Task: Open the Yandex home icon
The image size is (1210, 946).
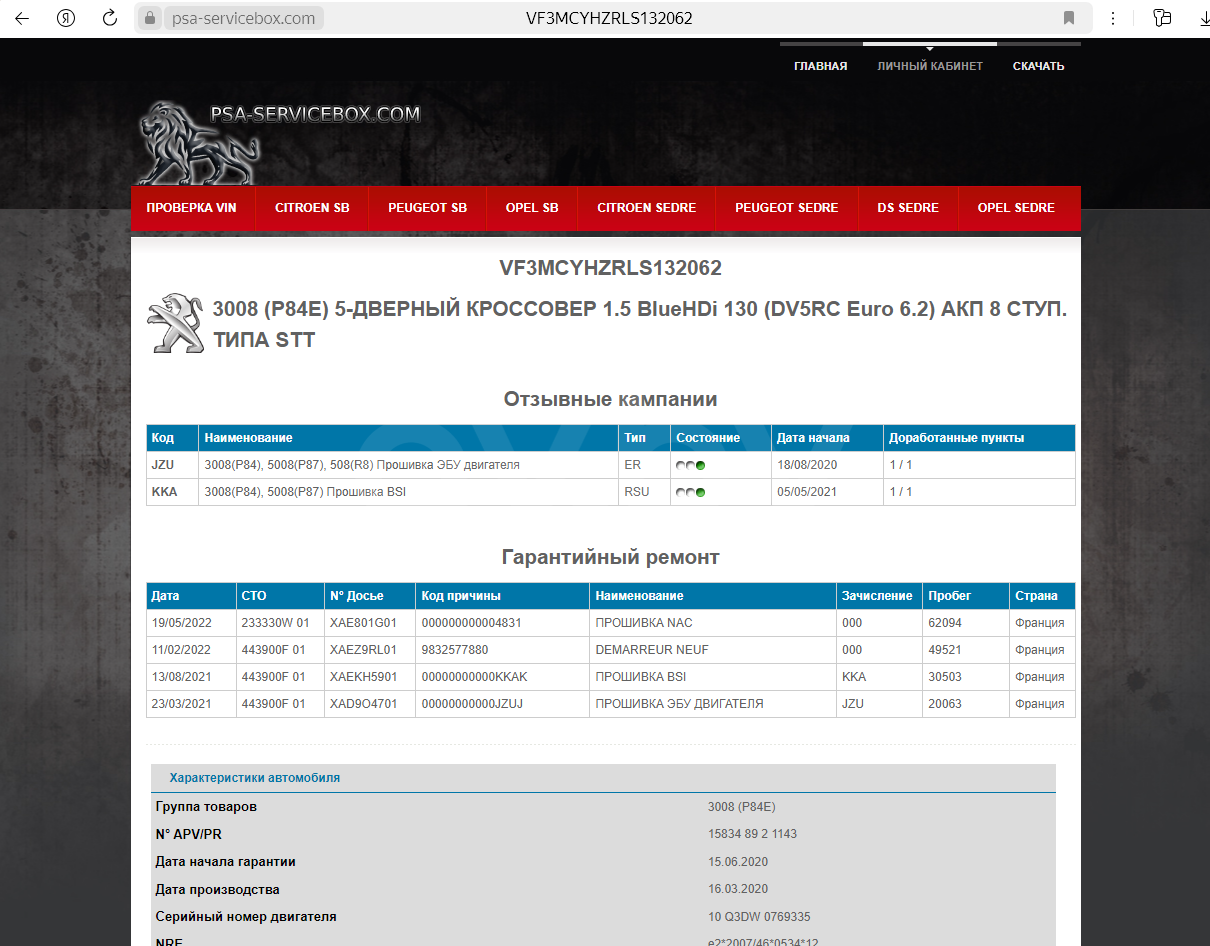Action: tap(66, 18)
